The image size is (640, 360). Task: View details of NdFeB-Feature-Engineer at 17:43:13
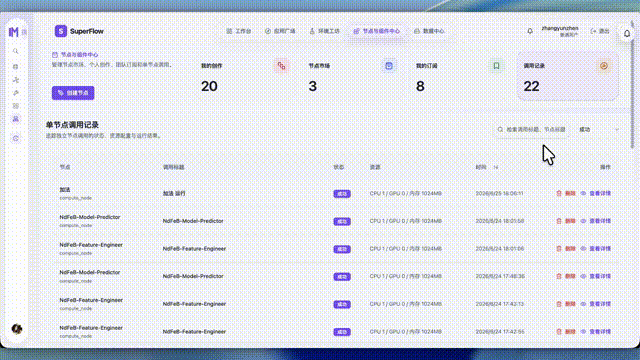pyautogui.click(x=596, y=304)
